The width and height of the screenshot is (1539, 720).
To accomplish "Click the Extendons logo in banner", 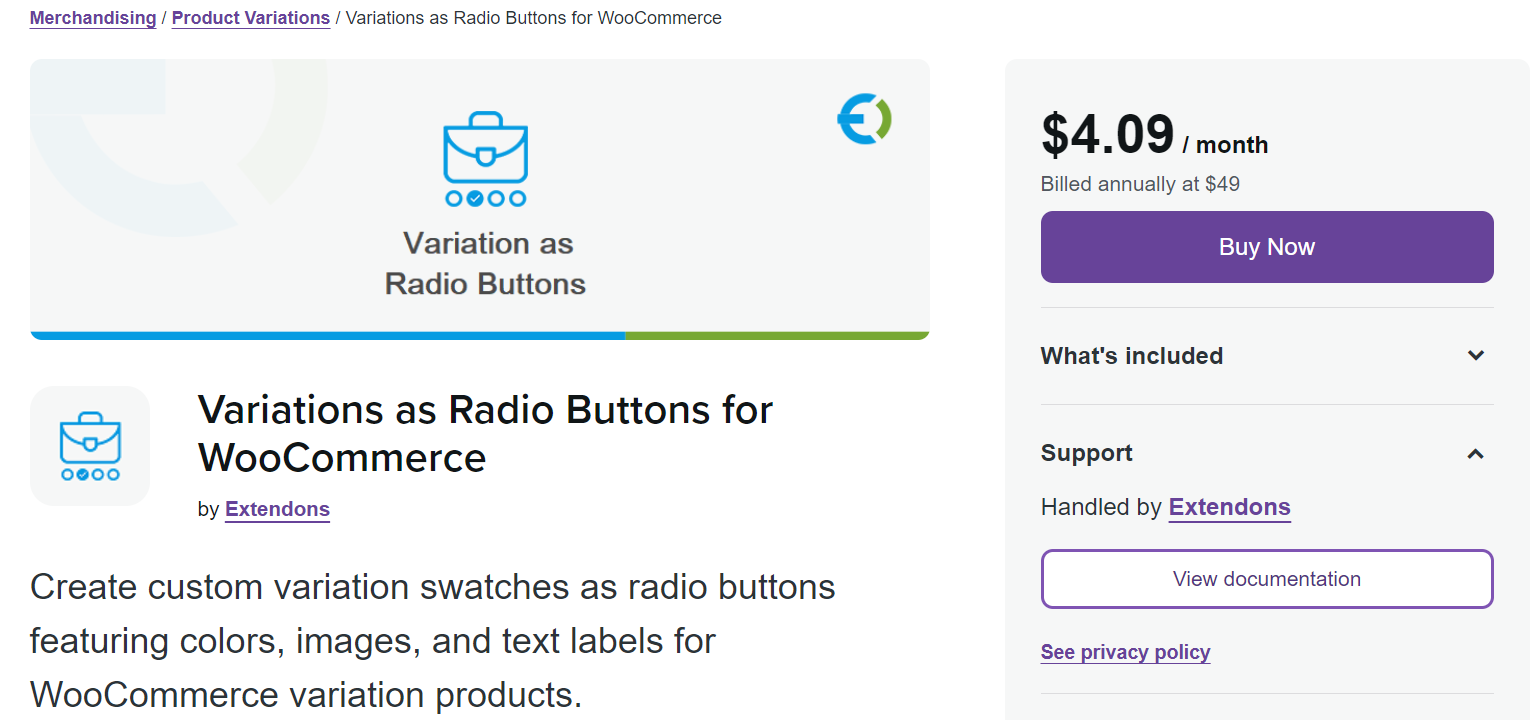I will [864, 119].
